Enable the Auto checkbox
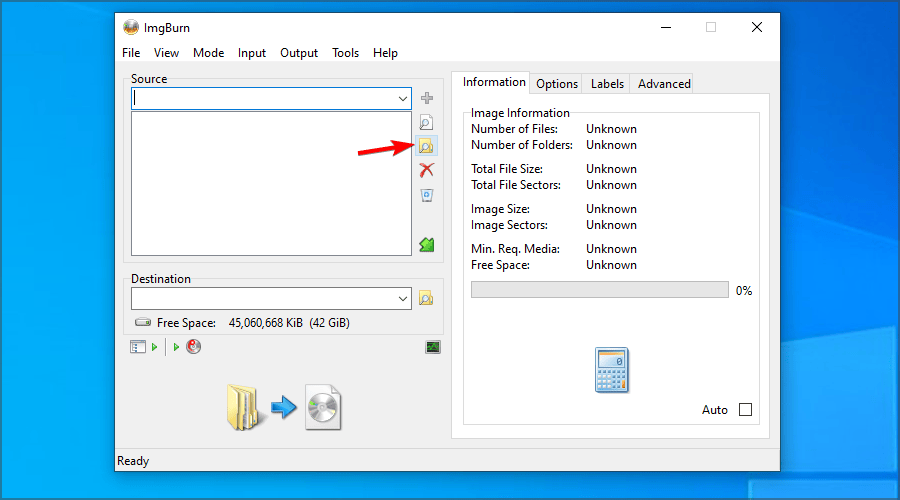 click(744, 410)
